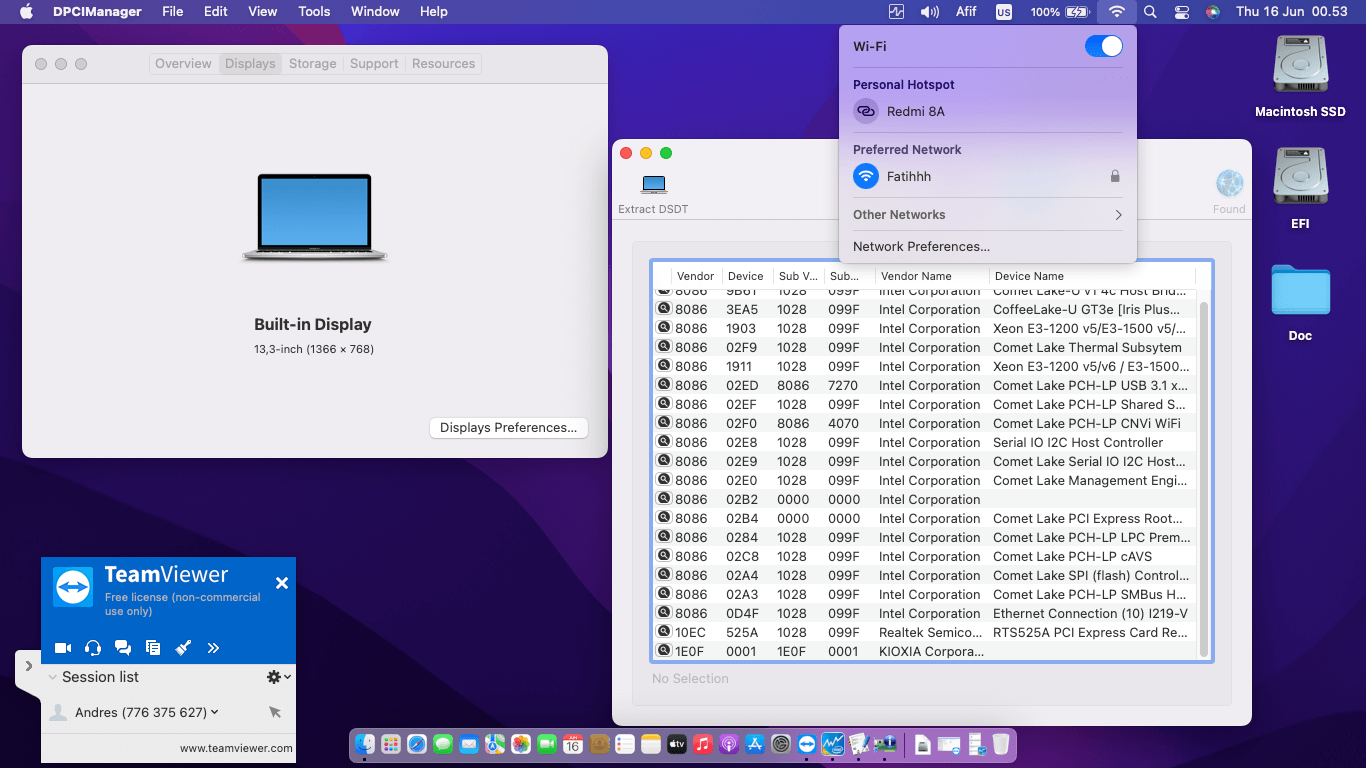Open TeamViewer chat bubbles icon

[123, 648]
